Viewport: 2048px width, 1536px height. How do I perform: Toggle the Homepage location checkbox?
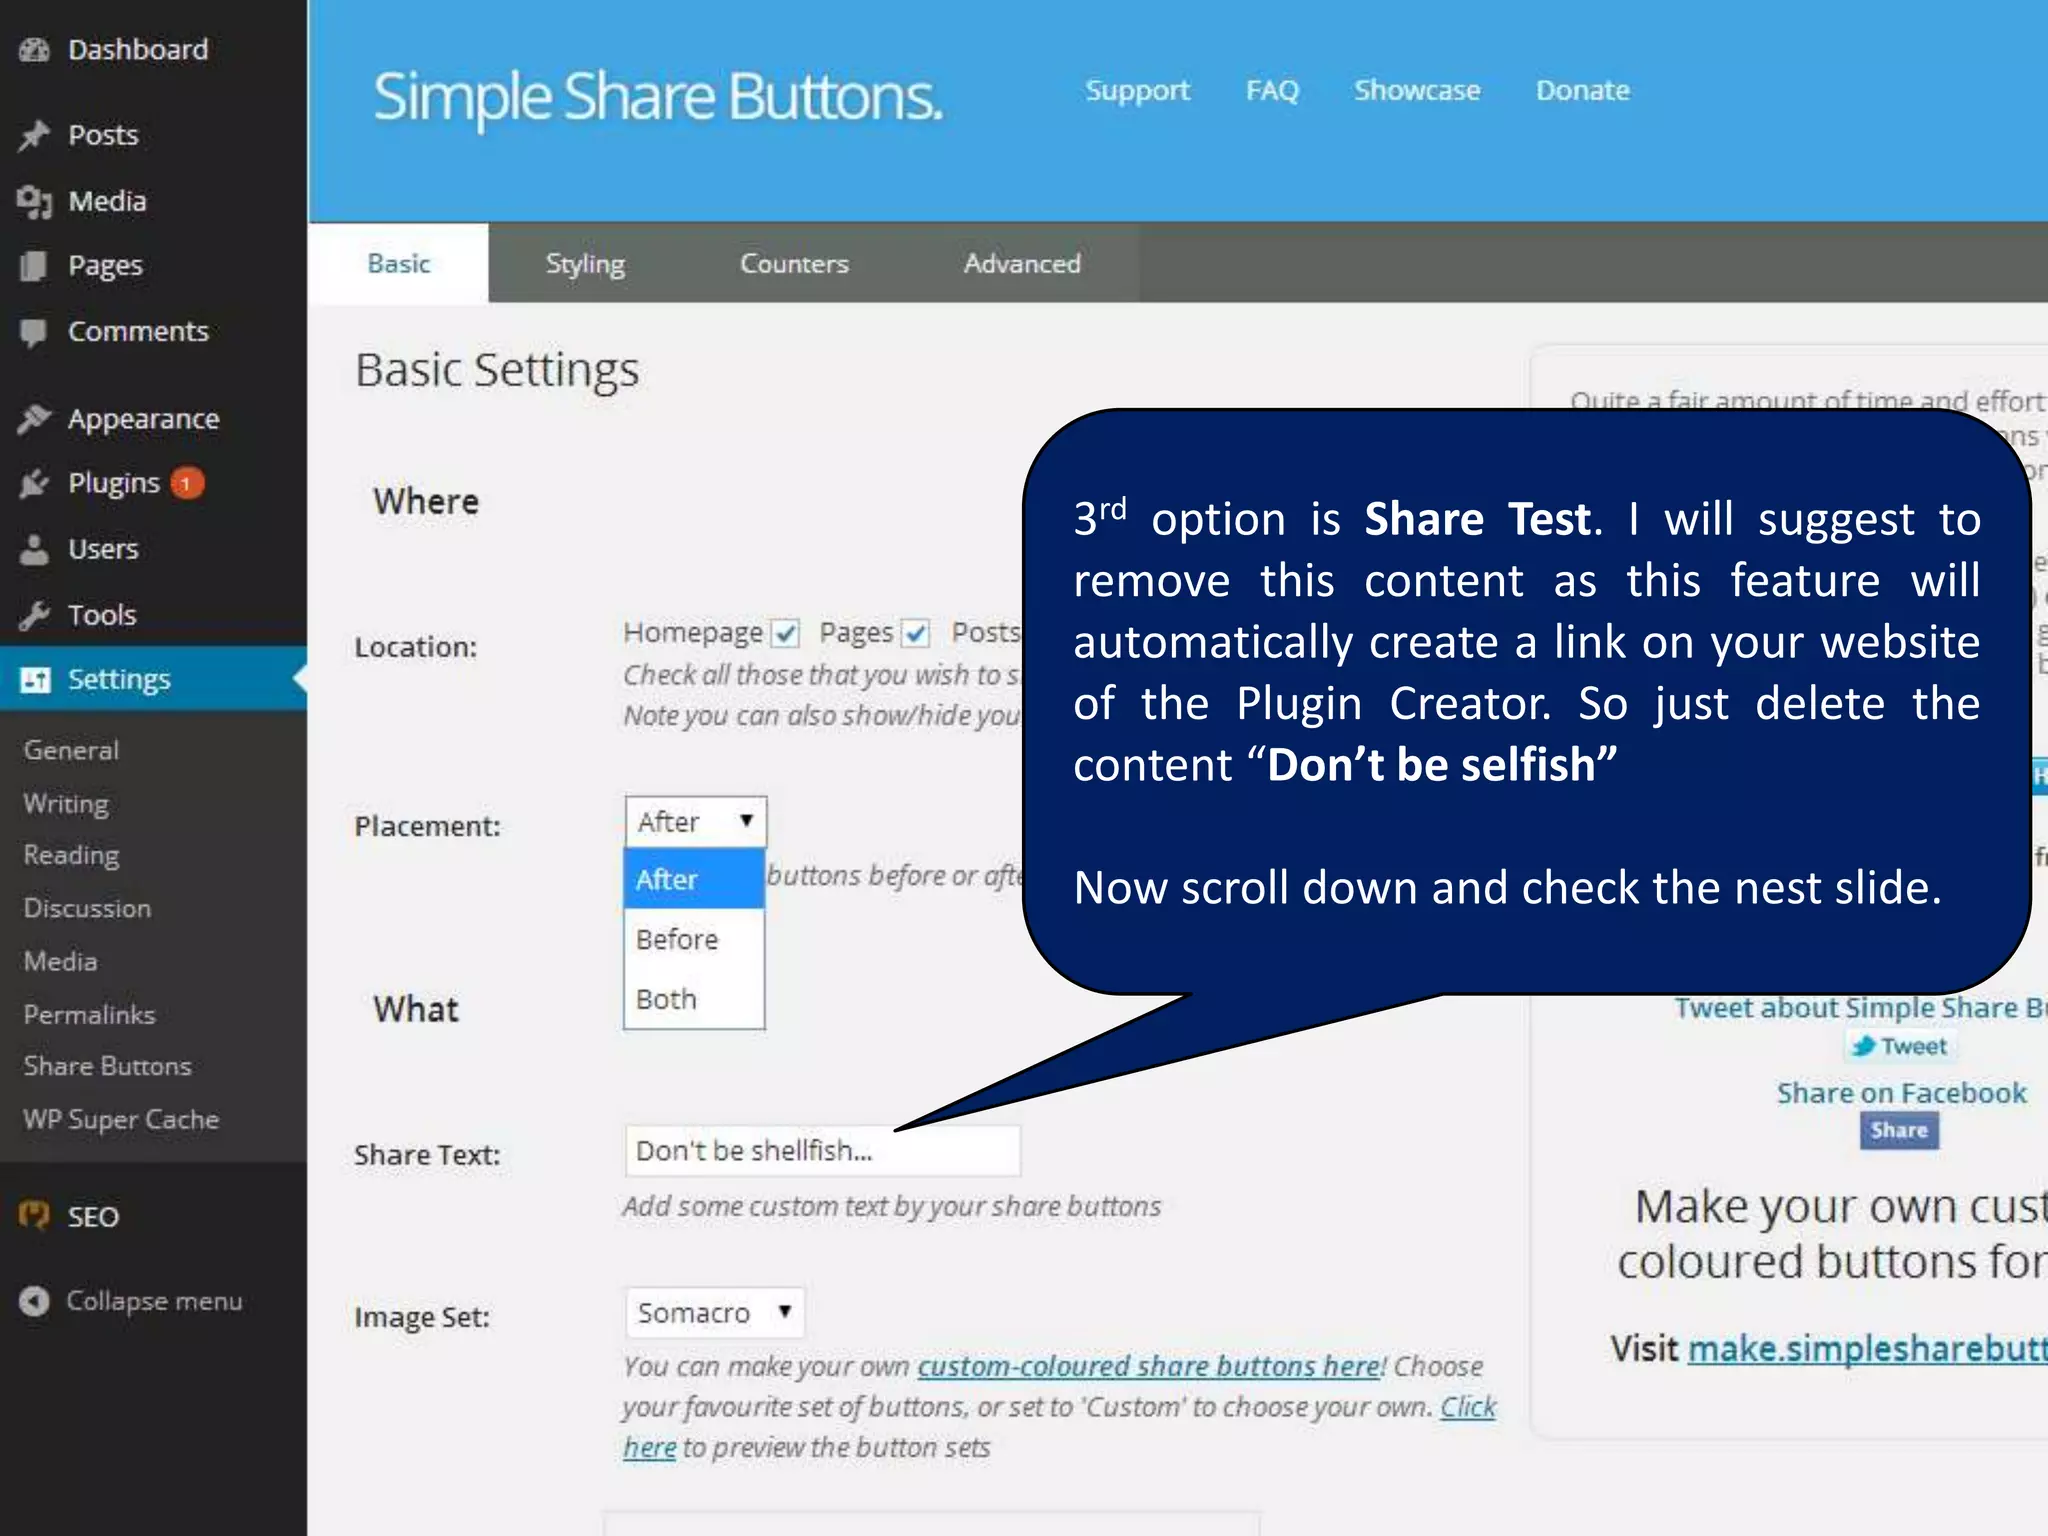(786, 634)
